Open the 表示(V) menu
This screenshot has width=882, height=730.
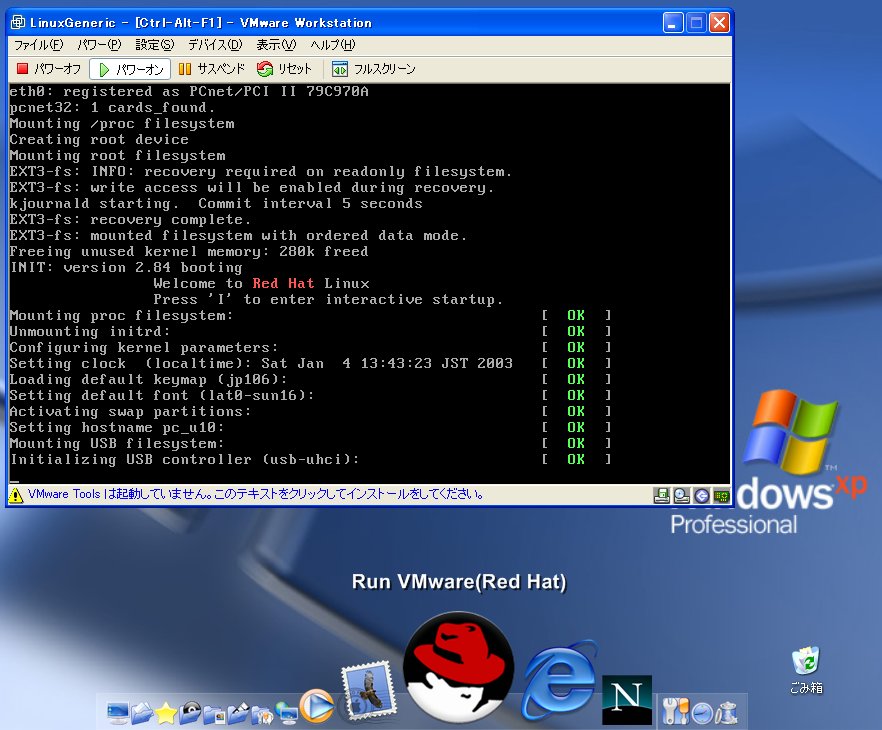(x=276, y=45)
